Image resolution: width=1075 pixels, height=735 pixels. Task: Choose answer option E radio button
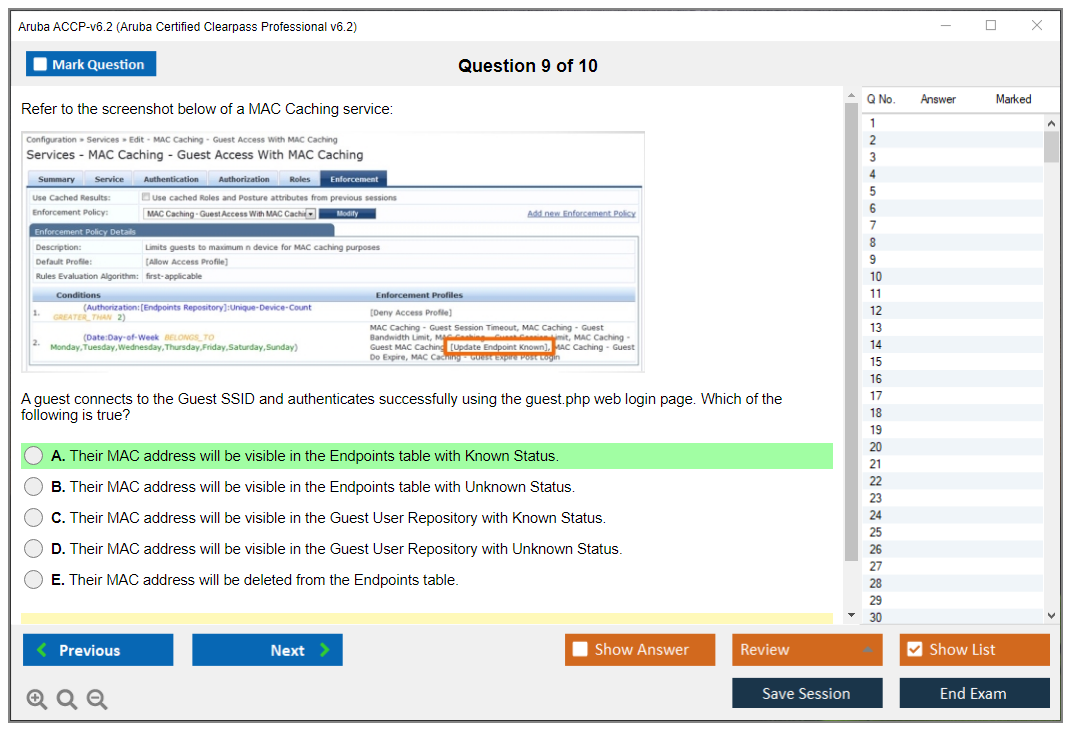click(x=34, y=580)
